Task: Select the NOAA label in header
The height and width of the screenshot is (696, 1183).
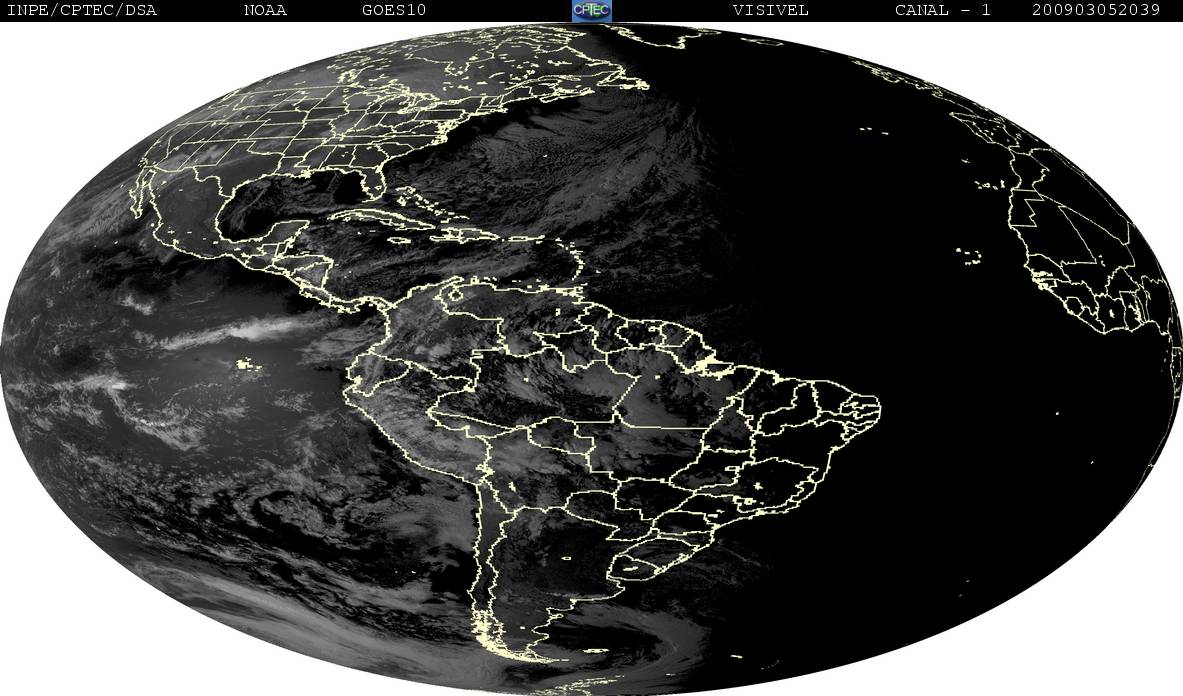Action: 265,11
